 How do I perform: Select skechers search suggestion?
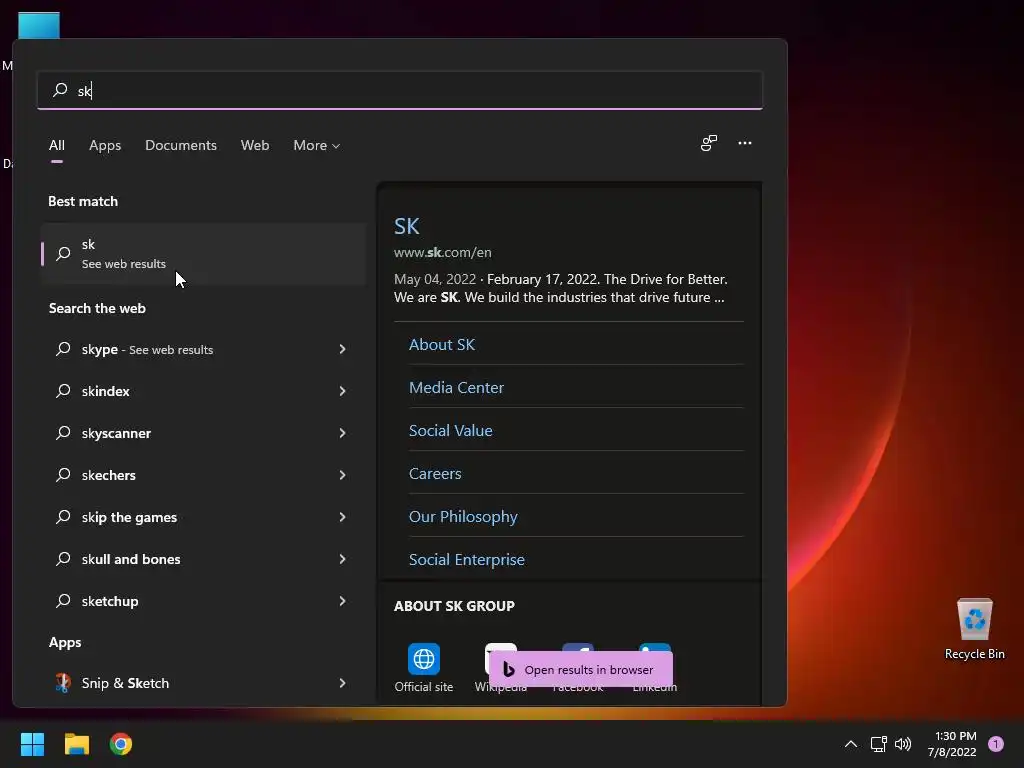pos(201,475)
